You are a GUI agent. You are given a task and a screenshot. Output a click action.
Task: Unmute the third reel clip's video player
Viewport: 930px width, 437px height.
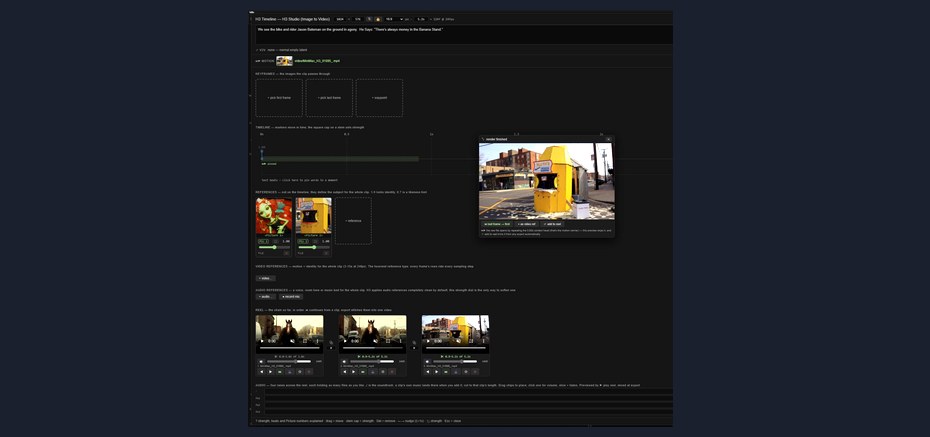pyautogui.click(x=458, y=341)
